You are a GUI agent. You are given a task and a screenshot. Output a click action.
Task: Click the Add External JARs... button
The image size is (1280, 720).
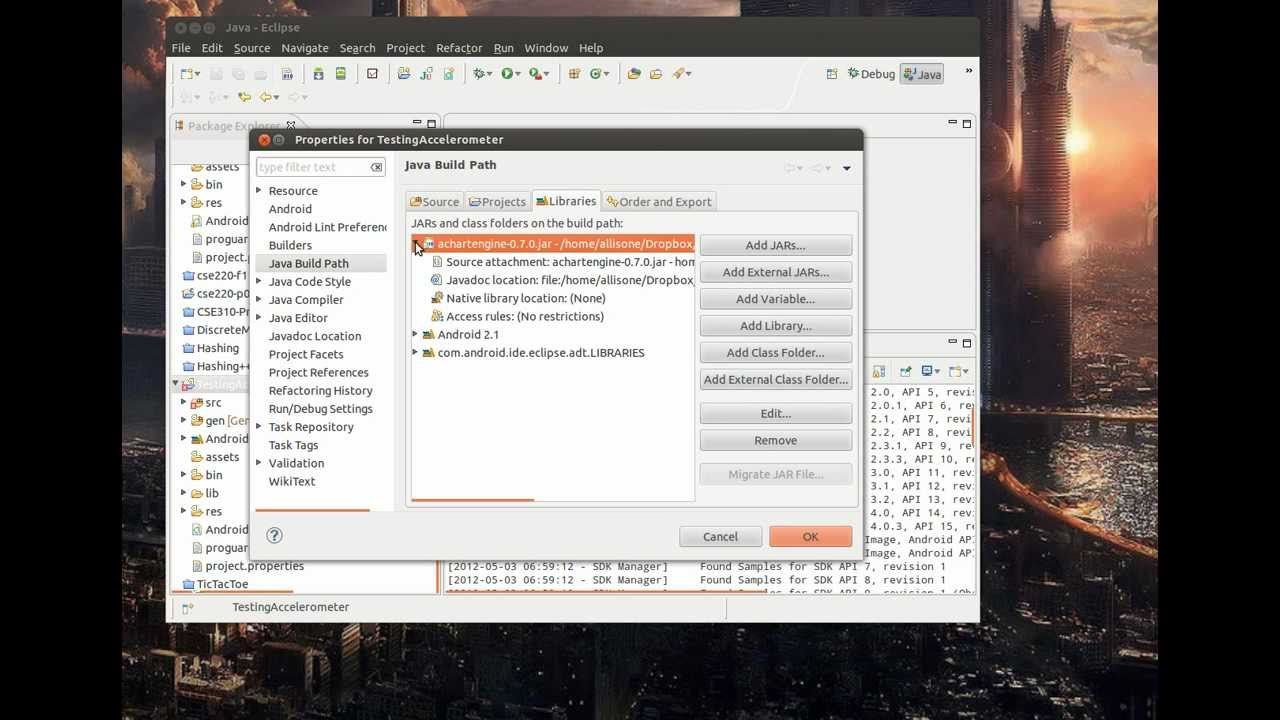pos(775,272)
